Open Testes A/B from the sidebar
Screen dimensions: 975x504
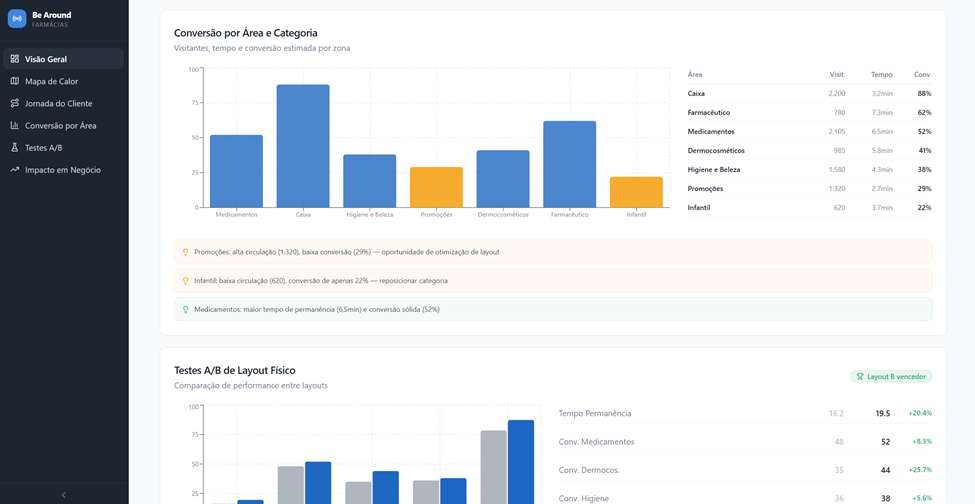pos(63,148)
